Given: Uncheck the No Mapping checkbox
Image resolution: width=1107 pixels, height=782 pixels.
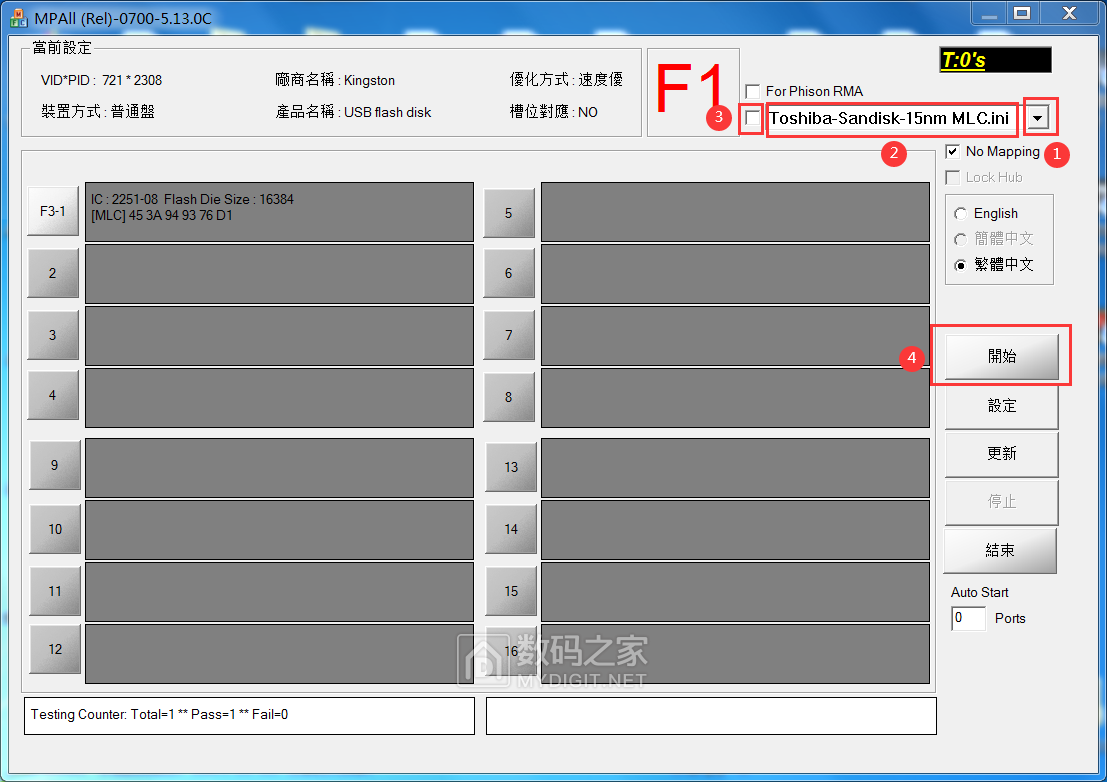Looking at the screenshot, I should 952,151.
